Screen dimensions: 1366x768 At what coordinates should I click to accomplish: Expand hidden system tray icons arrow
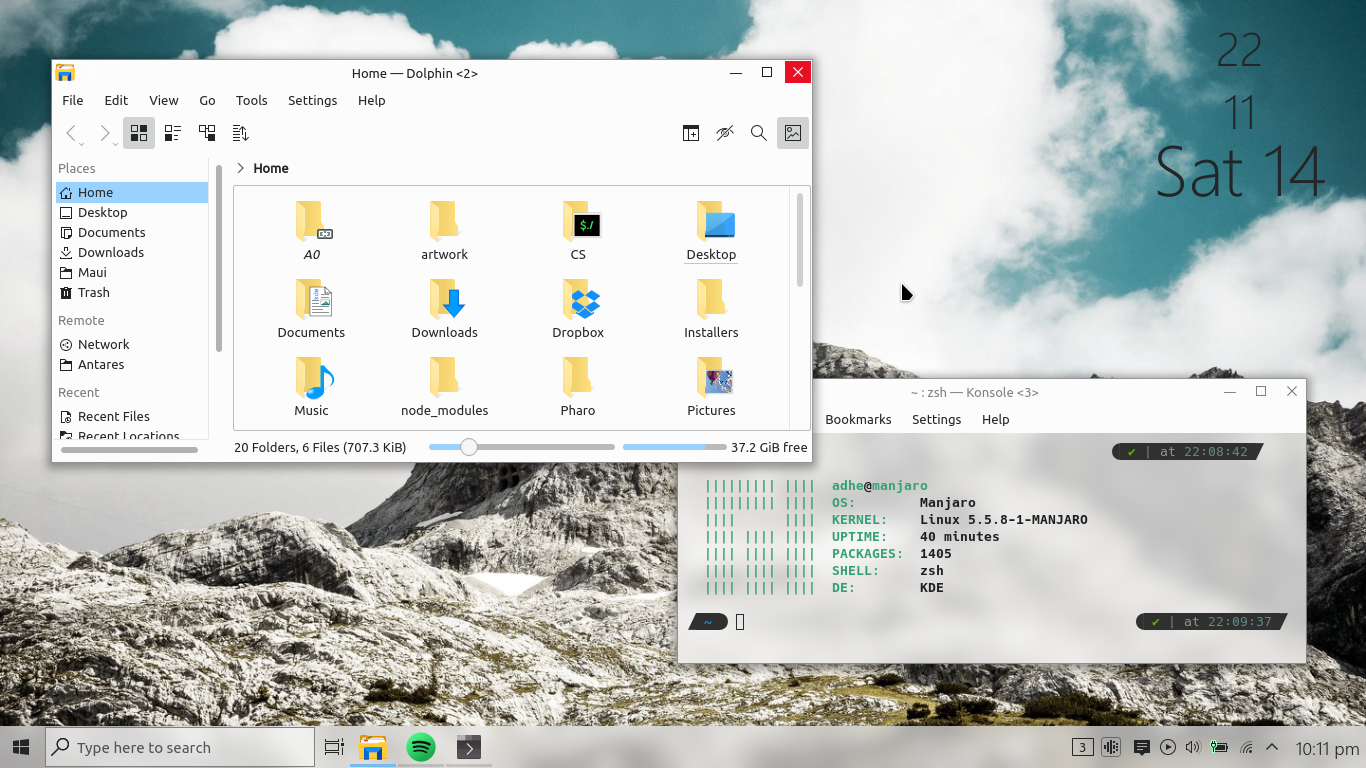(1272, 747)
